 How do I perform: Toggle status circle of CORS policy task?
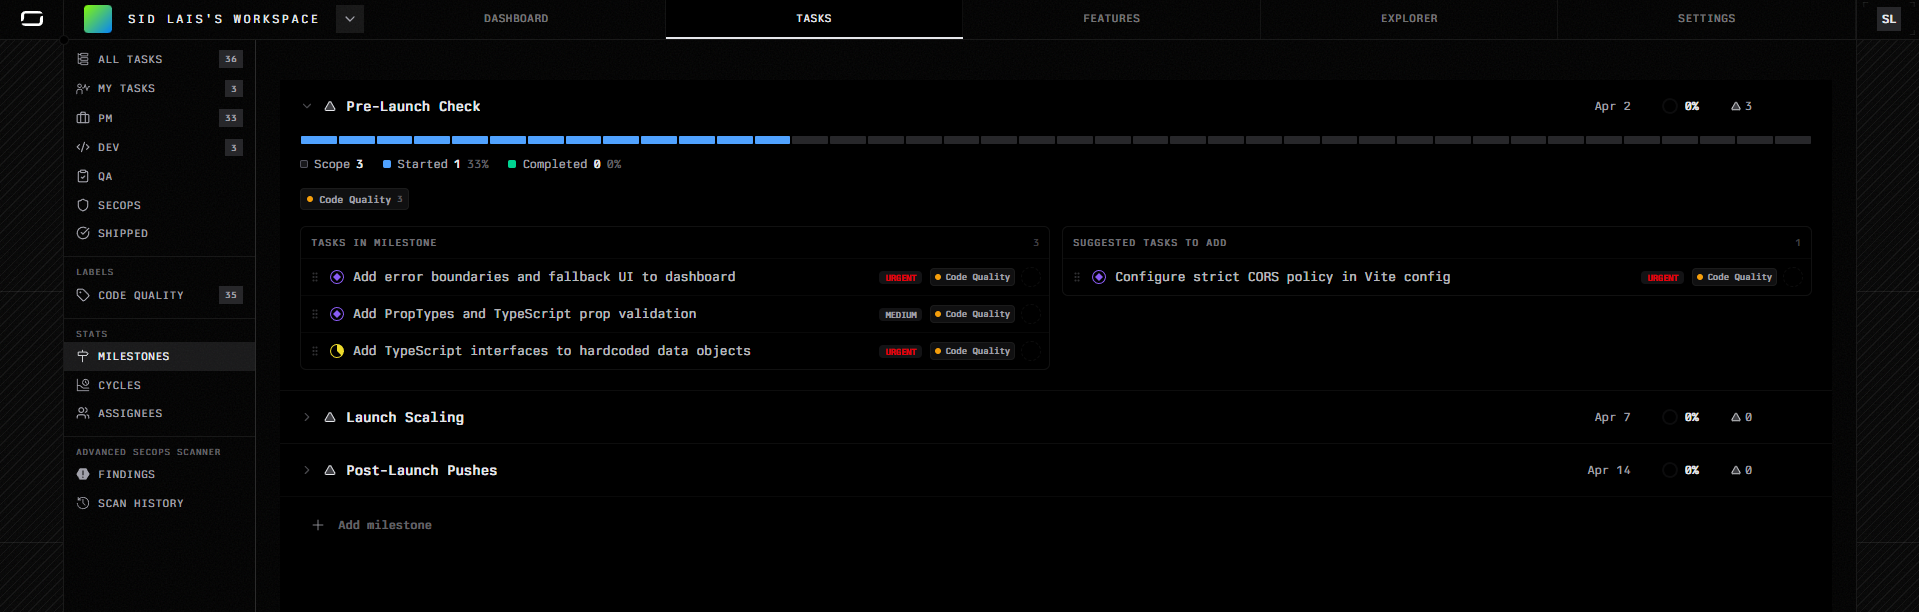(1099, 277)
